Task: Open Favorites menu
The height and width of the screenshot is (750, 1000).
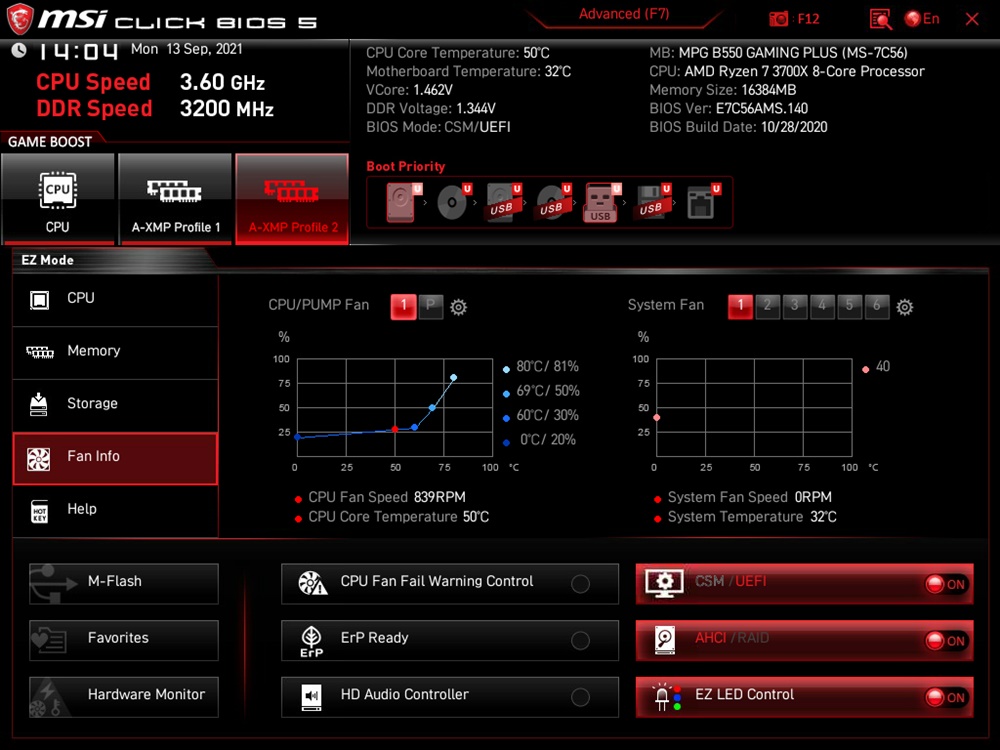Action: (124, 640)
